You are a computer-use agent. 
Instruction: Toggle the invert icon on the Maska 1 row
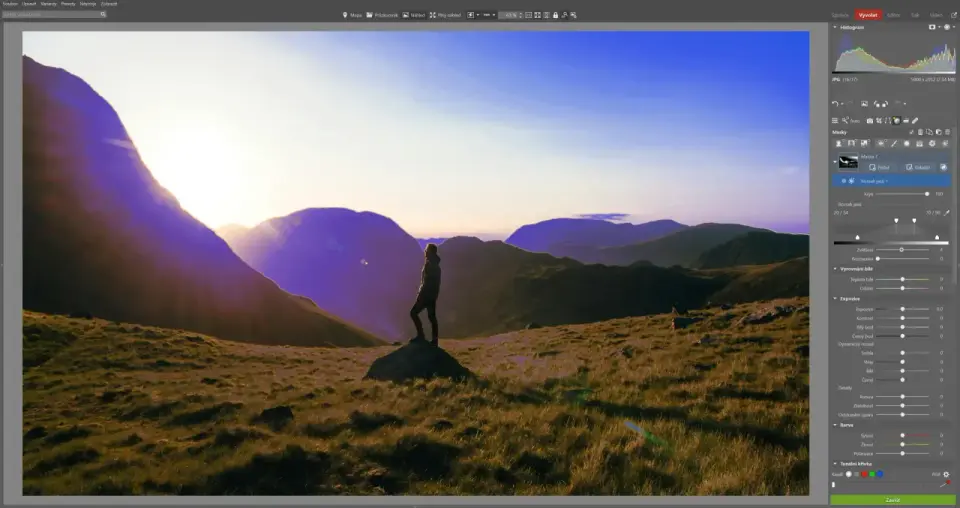943,167
